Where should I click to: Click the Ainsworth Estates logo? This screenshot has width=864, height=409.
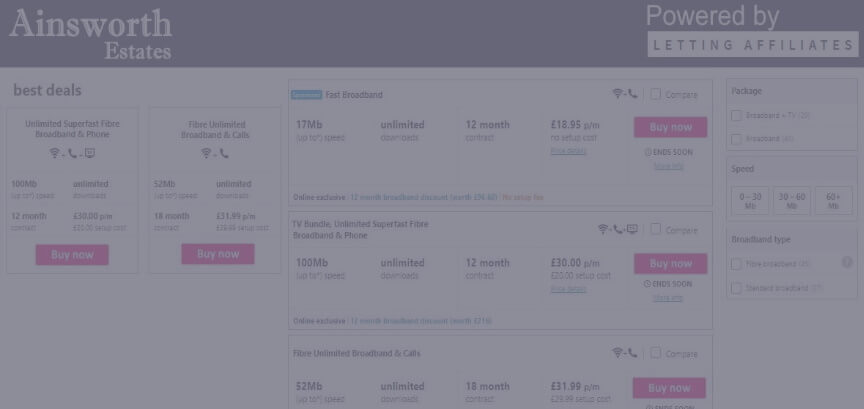90,35
